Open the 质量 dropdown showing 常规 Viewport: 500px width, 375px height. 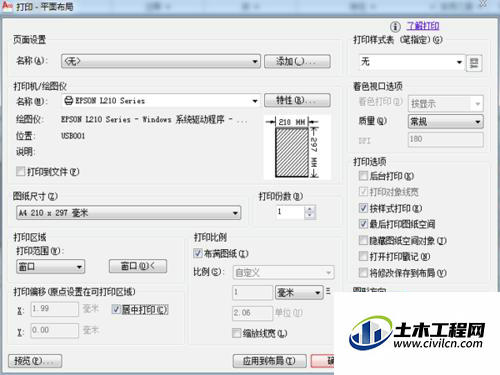click(446, 122)
